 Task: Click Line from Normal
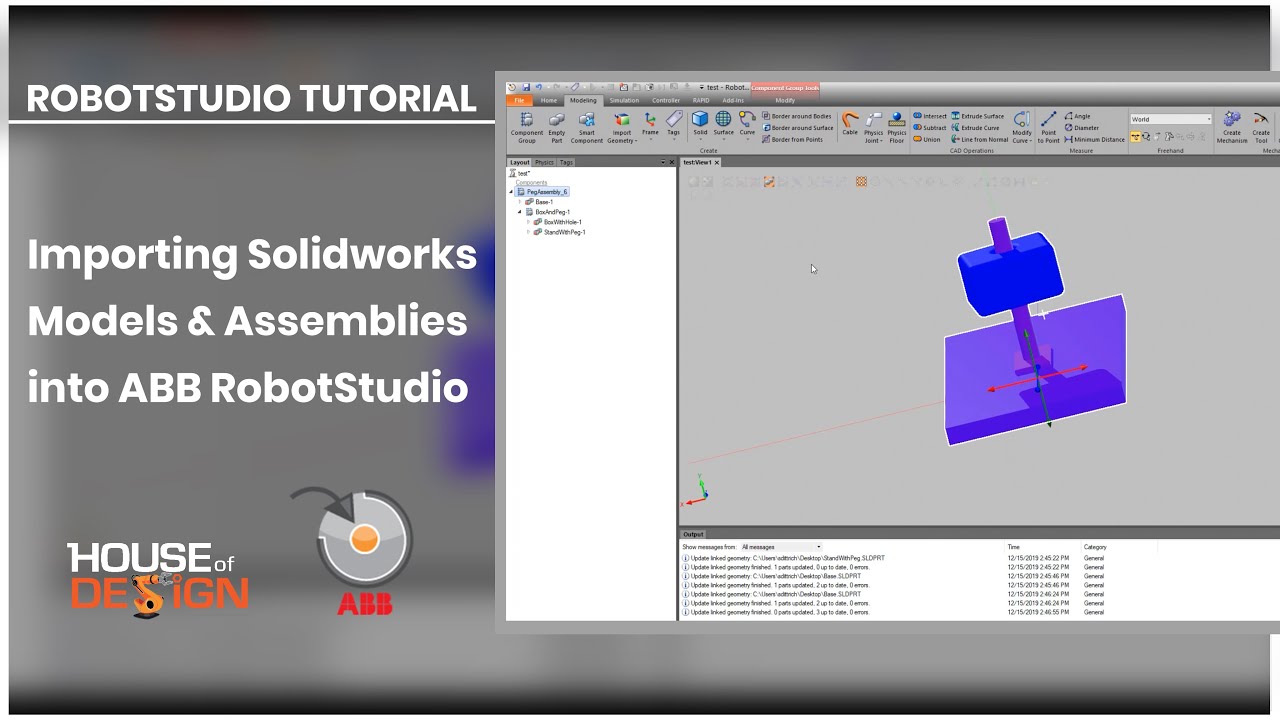(x=979, y=139)
